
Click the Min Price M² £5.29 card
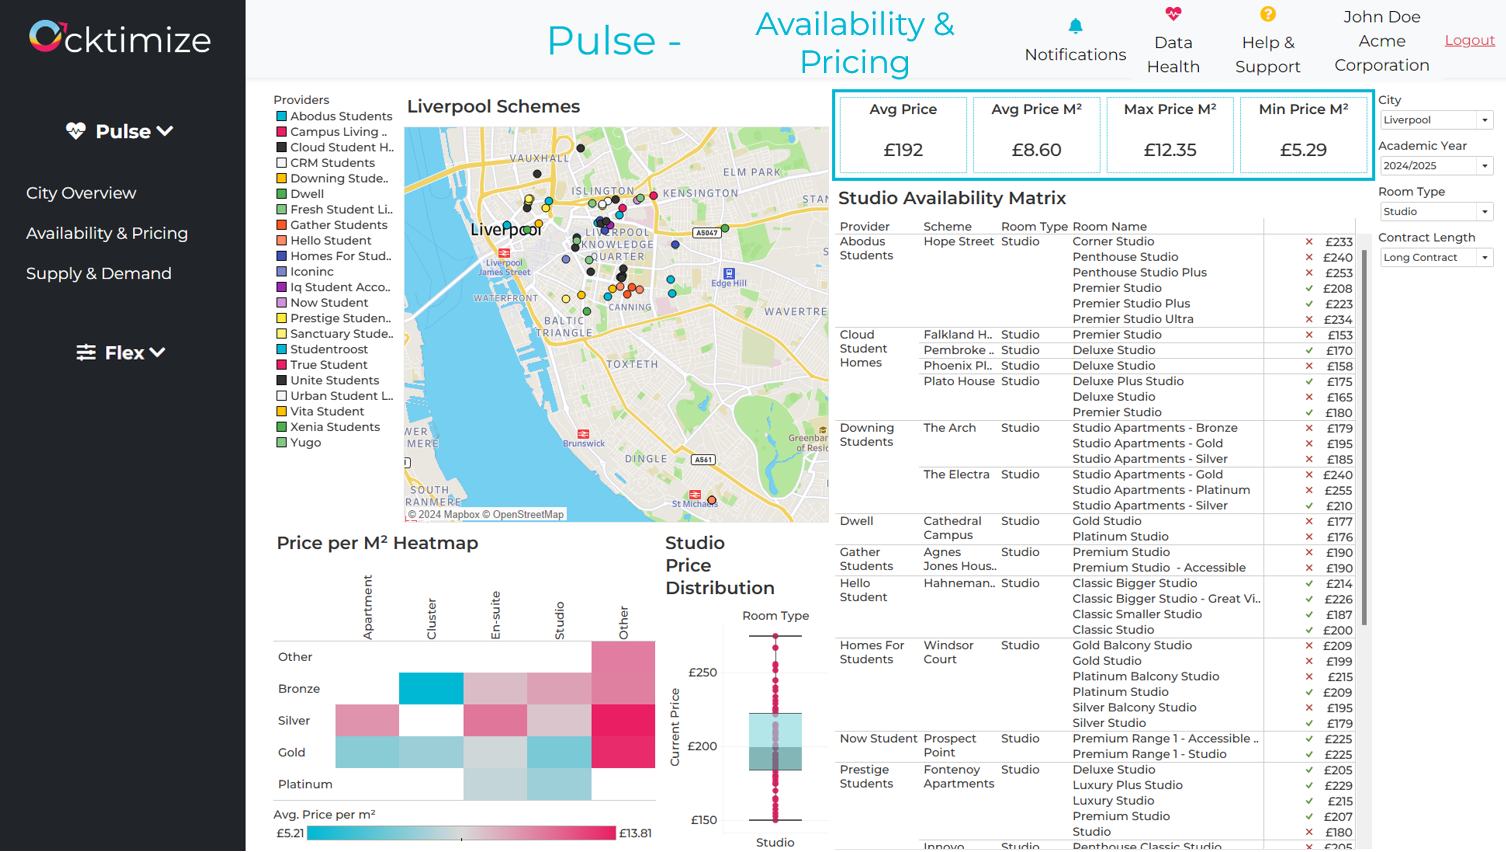pos(1303,133)
